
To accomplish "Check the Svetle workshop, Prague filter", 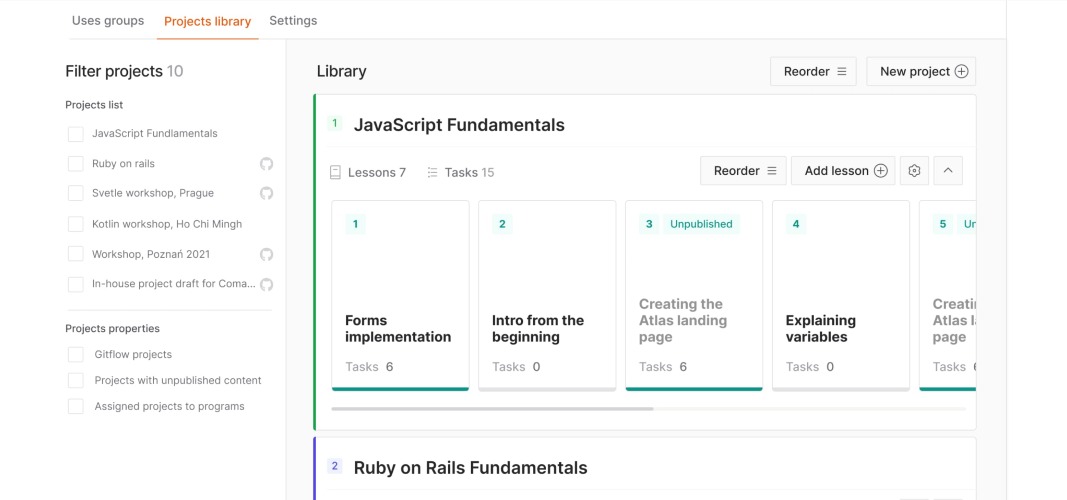I will click(x=76, y=193).
